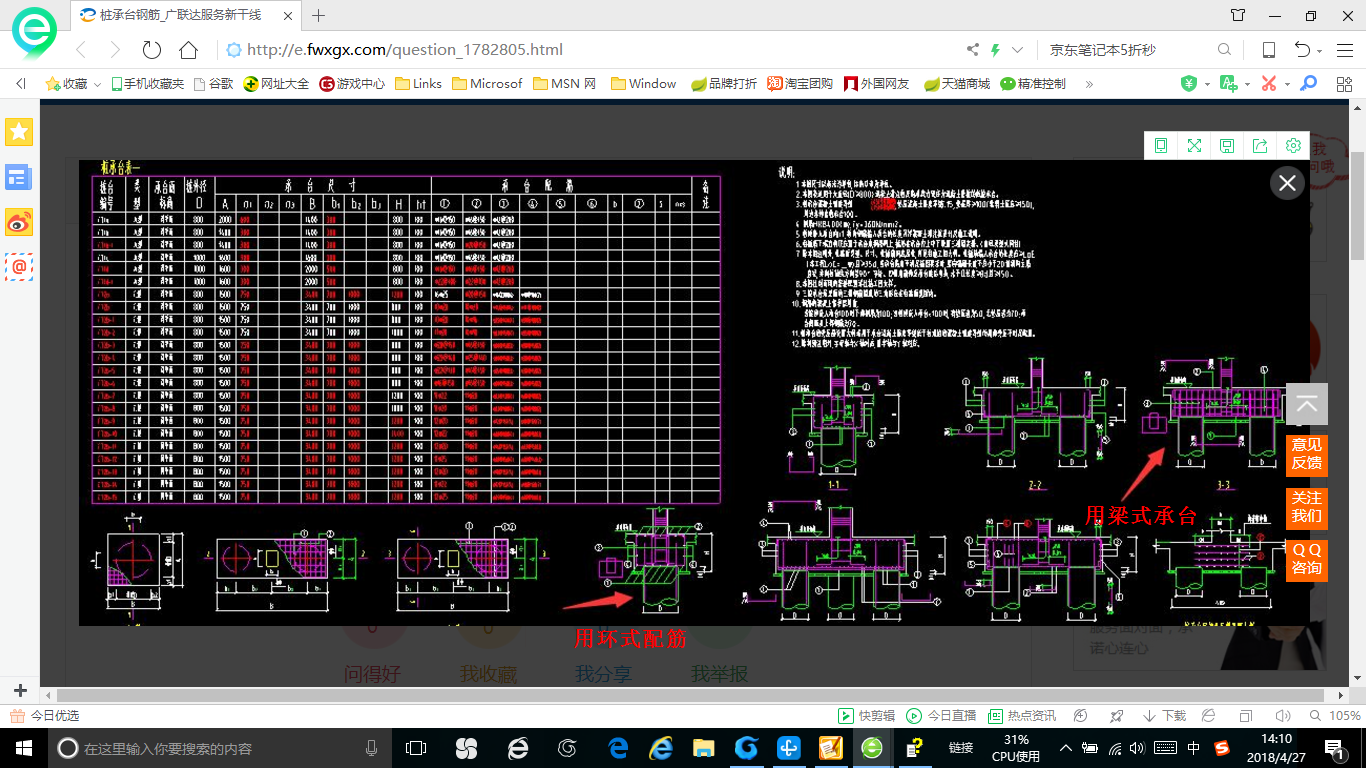This screenshot has height=768, width=1366.
Task: Open the 天猫商城 bookmark
Action: point(956,84)
